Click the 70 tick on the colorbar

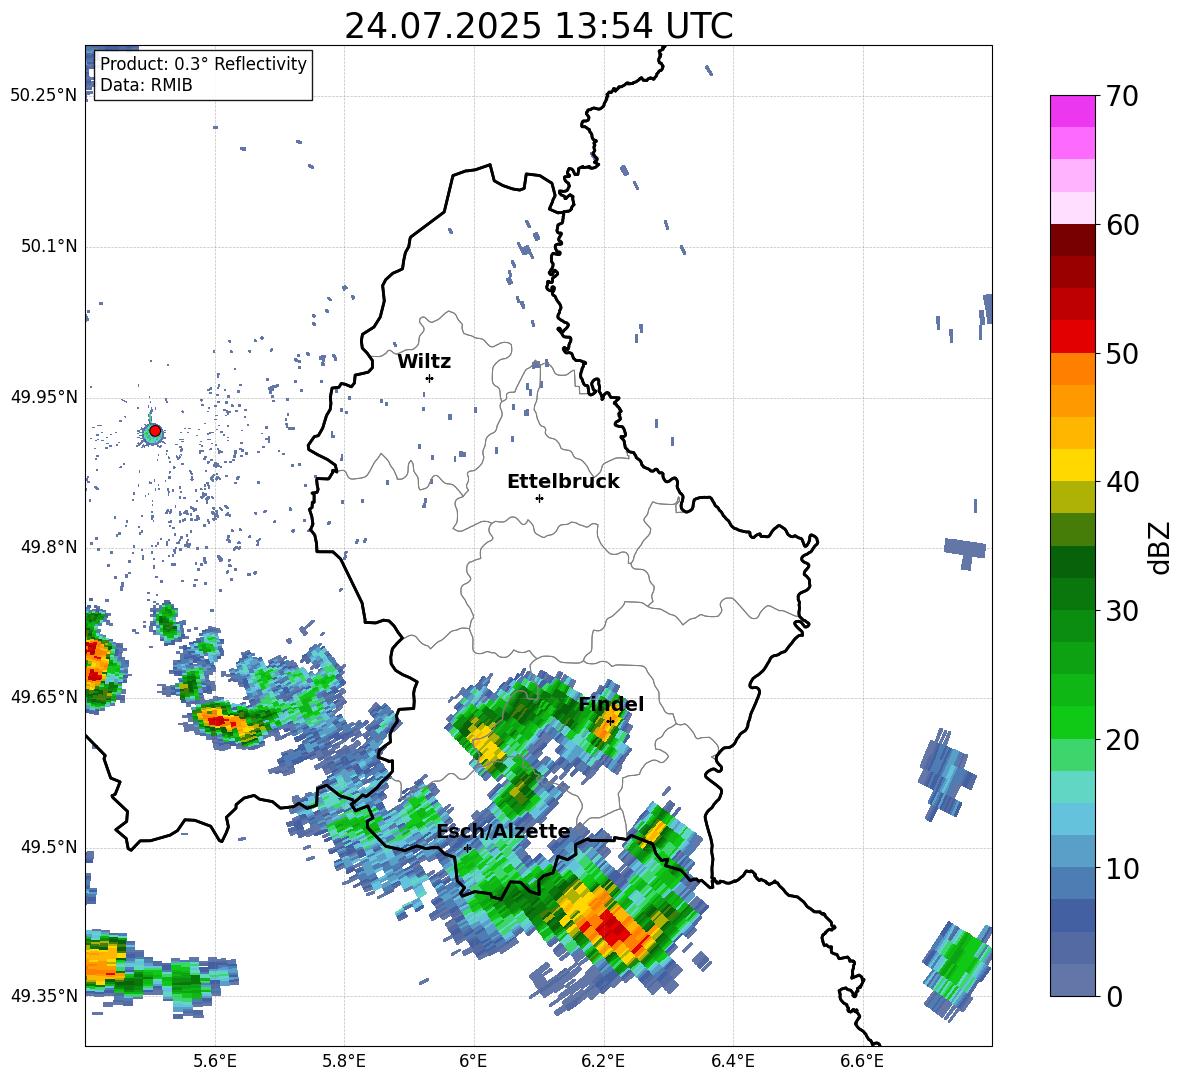point(1122,96)
